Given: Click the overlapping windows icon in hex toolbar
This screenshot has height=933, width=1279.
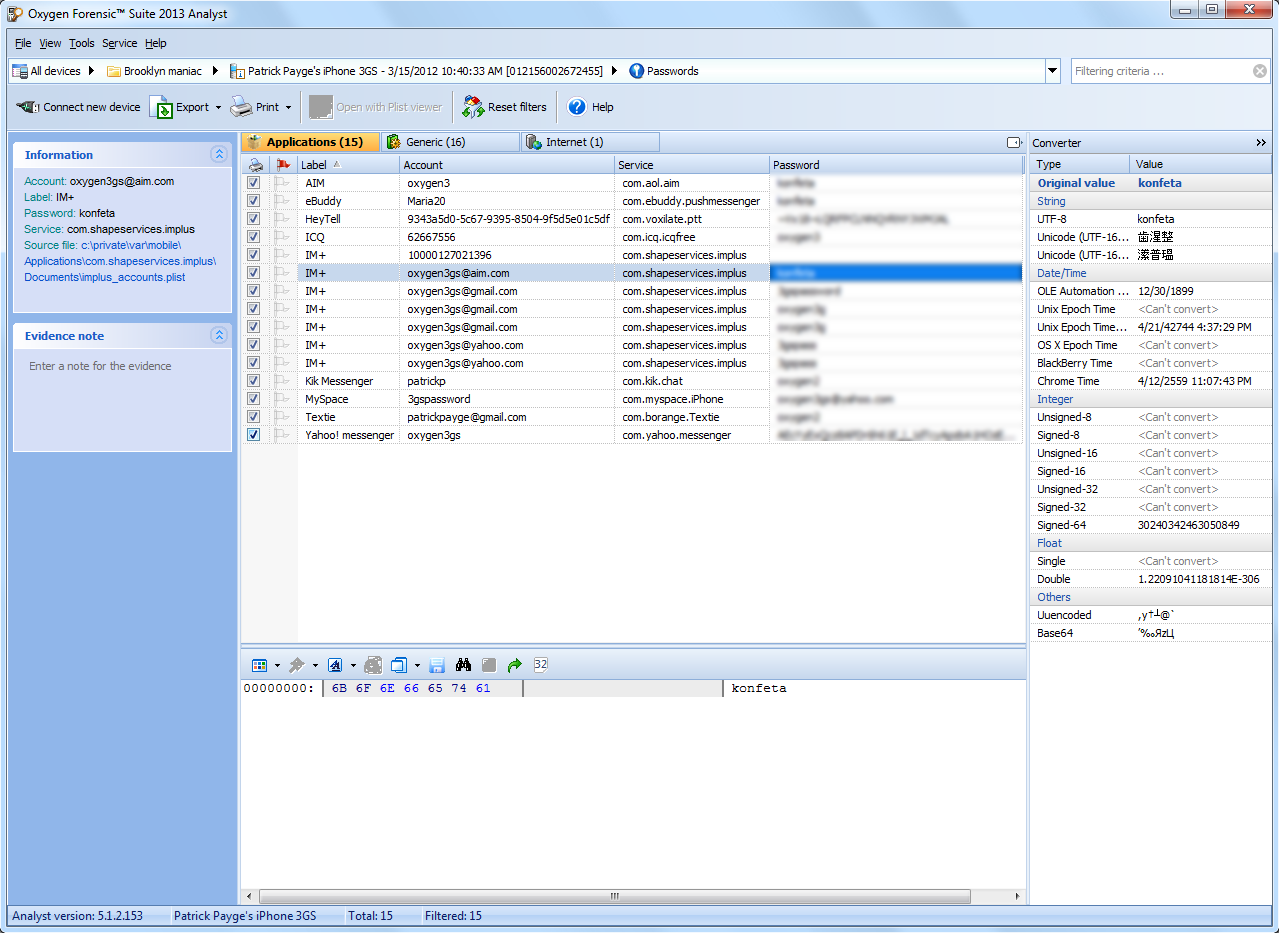Looking at the screenshot, I should (399, 665).
